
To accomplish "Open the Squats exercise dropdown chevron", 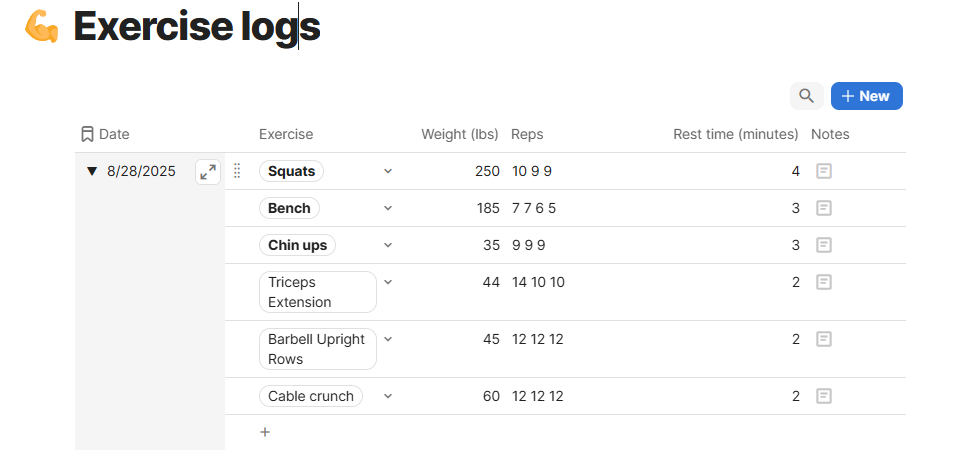I will point(388,171).
